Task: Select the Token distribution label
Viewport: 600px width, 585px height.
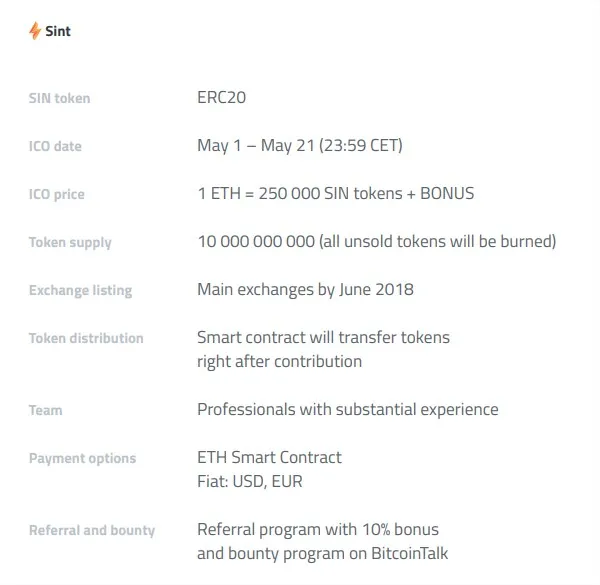Action: pyautogui.click(x=86, y=338)
